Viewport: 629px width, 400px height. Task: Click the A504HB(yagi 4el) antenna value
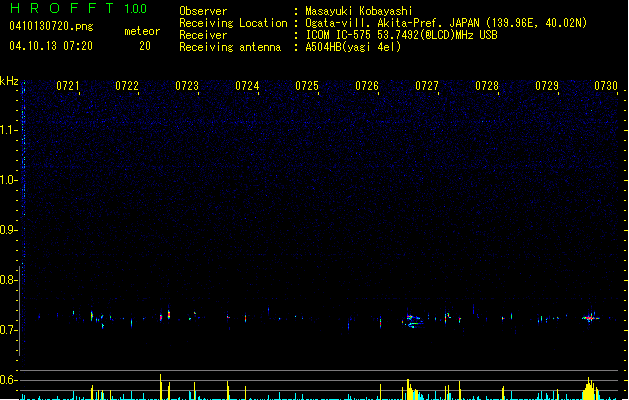353,47
